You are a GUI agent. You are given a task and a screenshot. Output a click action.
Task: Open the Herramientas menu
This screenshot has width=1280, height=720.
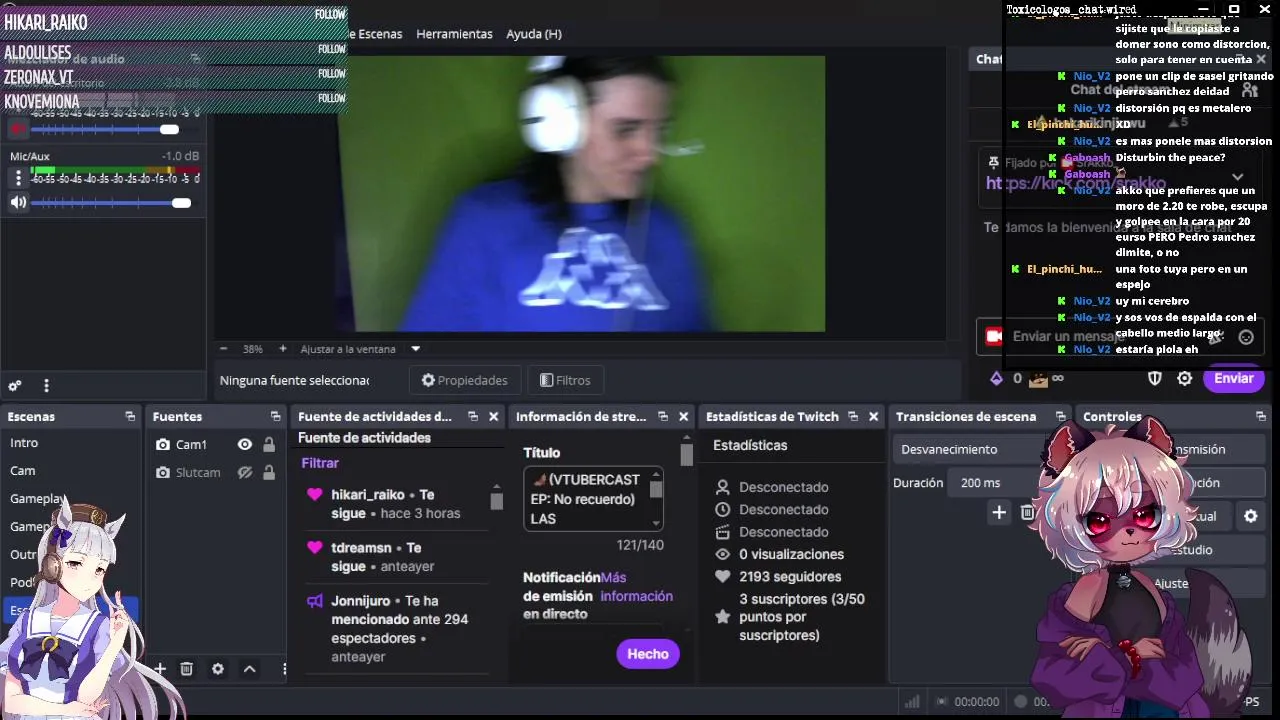tap(454, 34)
